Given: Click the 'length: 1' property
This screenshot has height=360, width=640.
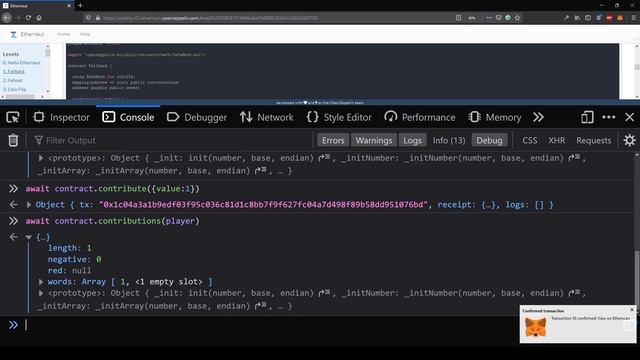Looking at the screenshot, I should (70, 248).
